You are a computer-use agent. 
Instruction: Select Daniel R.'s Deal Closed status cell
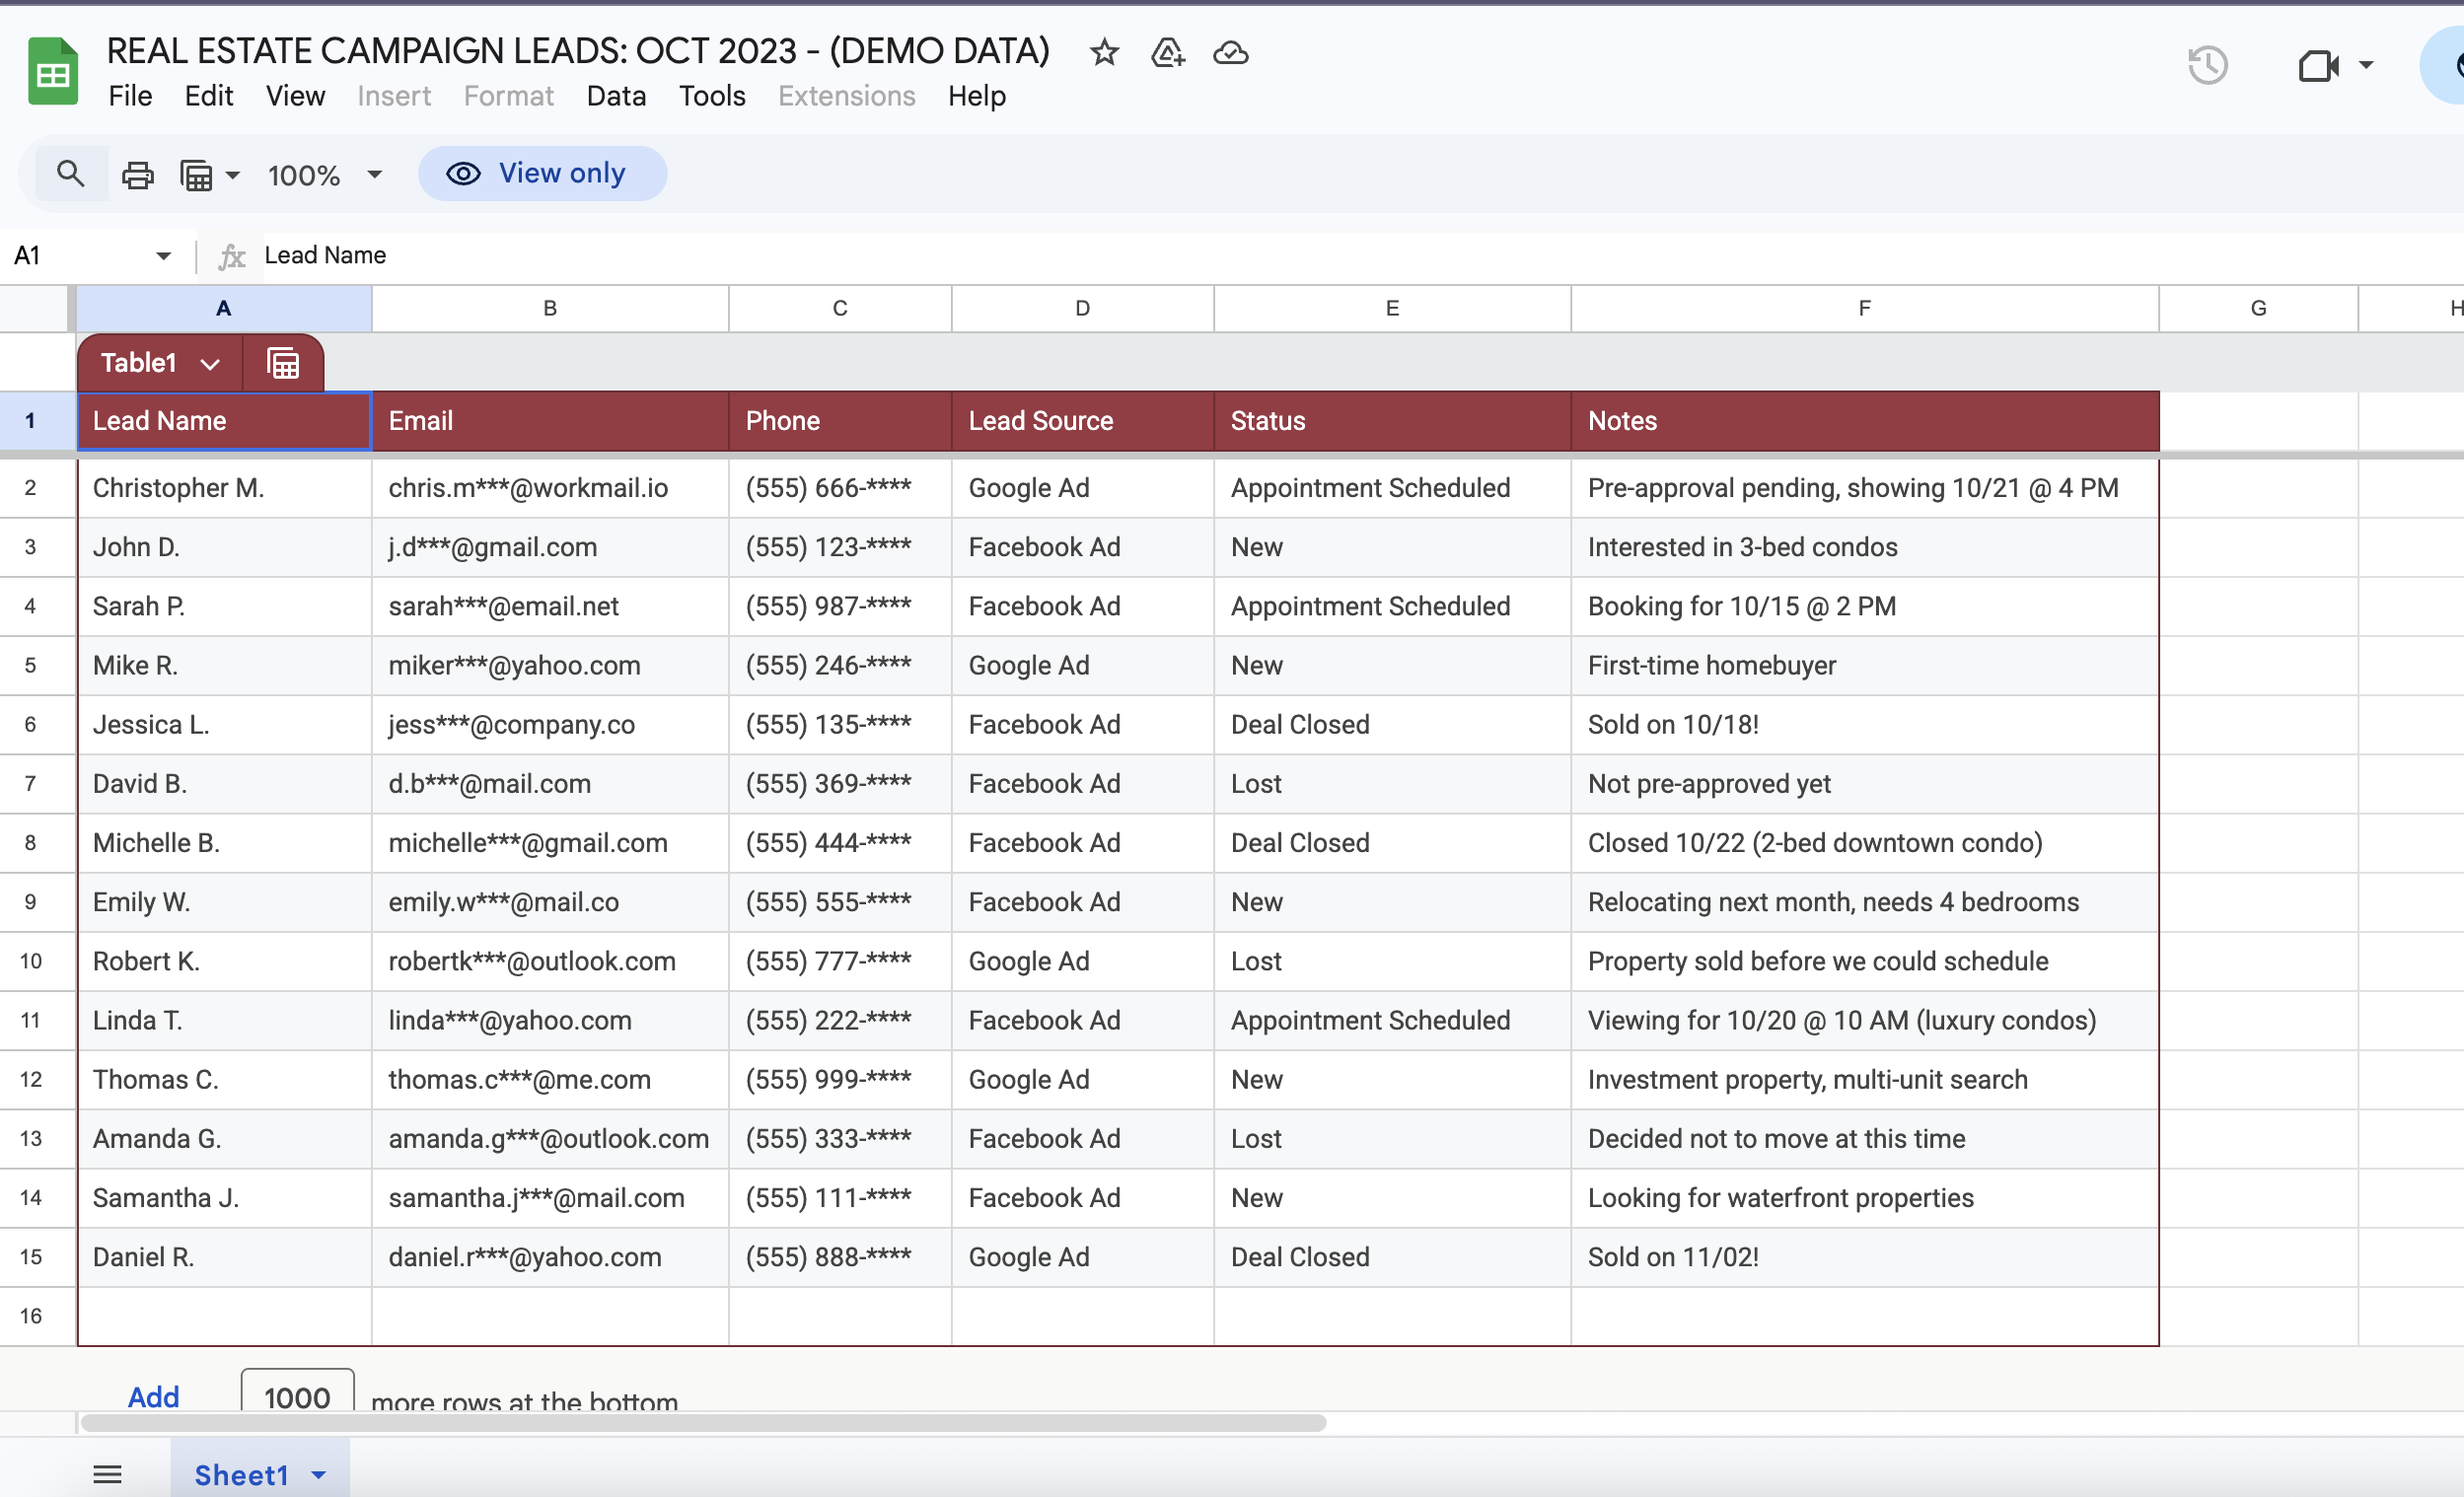[1392, 1257]
